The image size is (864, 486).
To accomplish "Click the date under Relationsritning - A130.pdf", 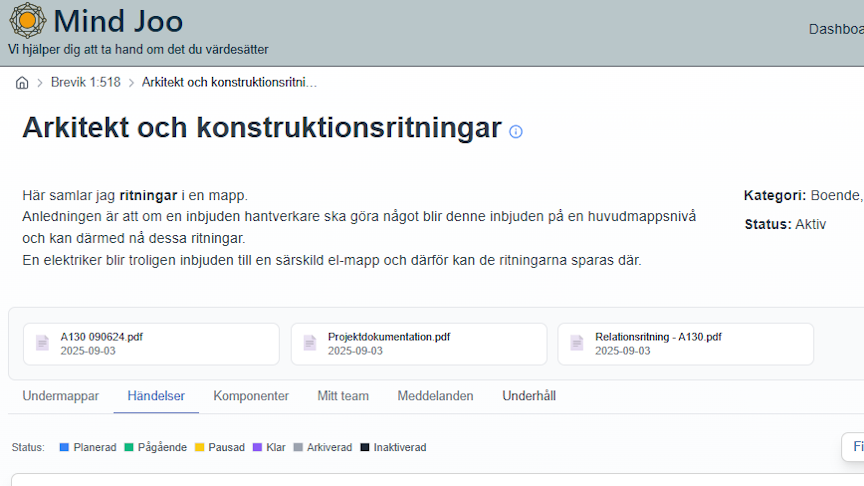I will tap(623, 351).
